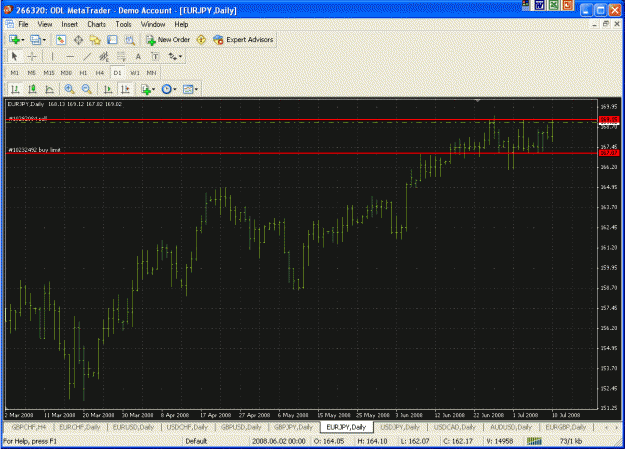The image size is (625, 449).
Task: Draw a horizontal line tool
Action: [70, 56]
